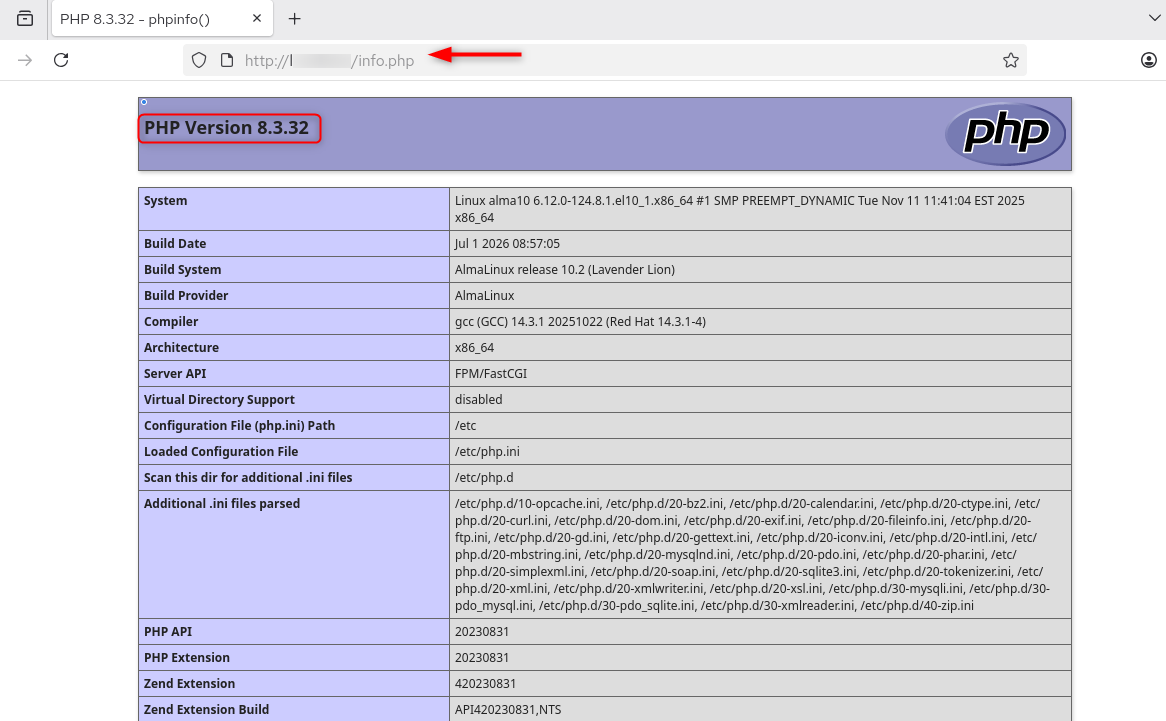Close the phpinfo() tab
1166x721 pixels.
pyautogui.click(x=257, y=19)
